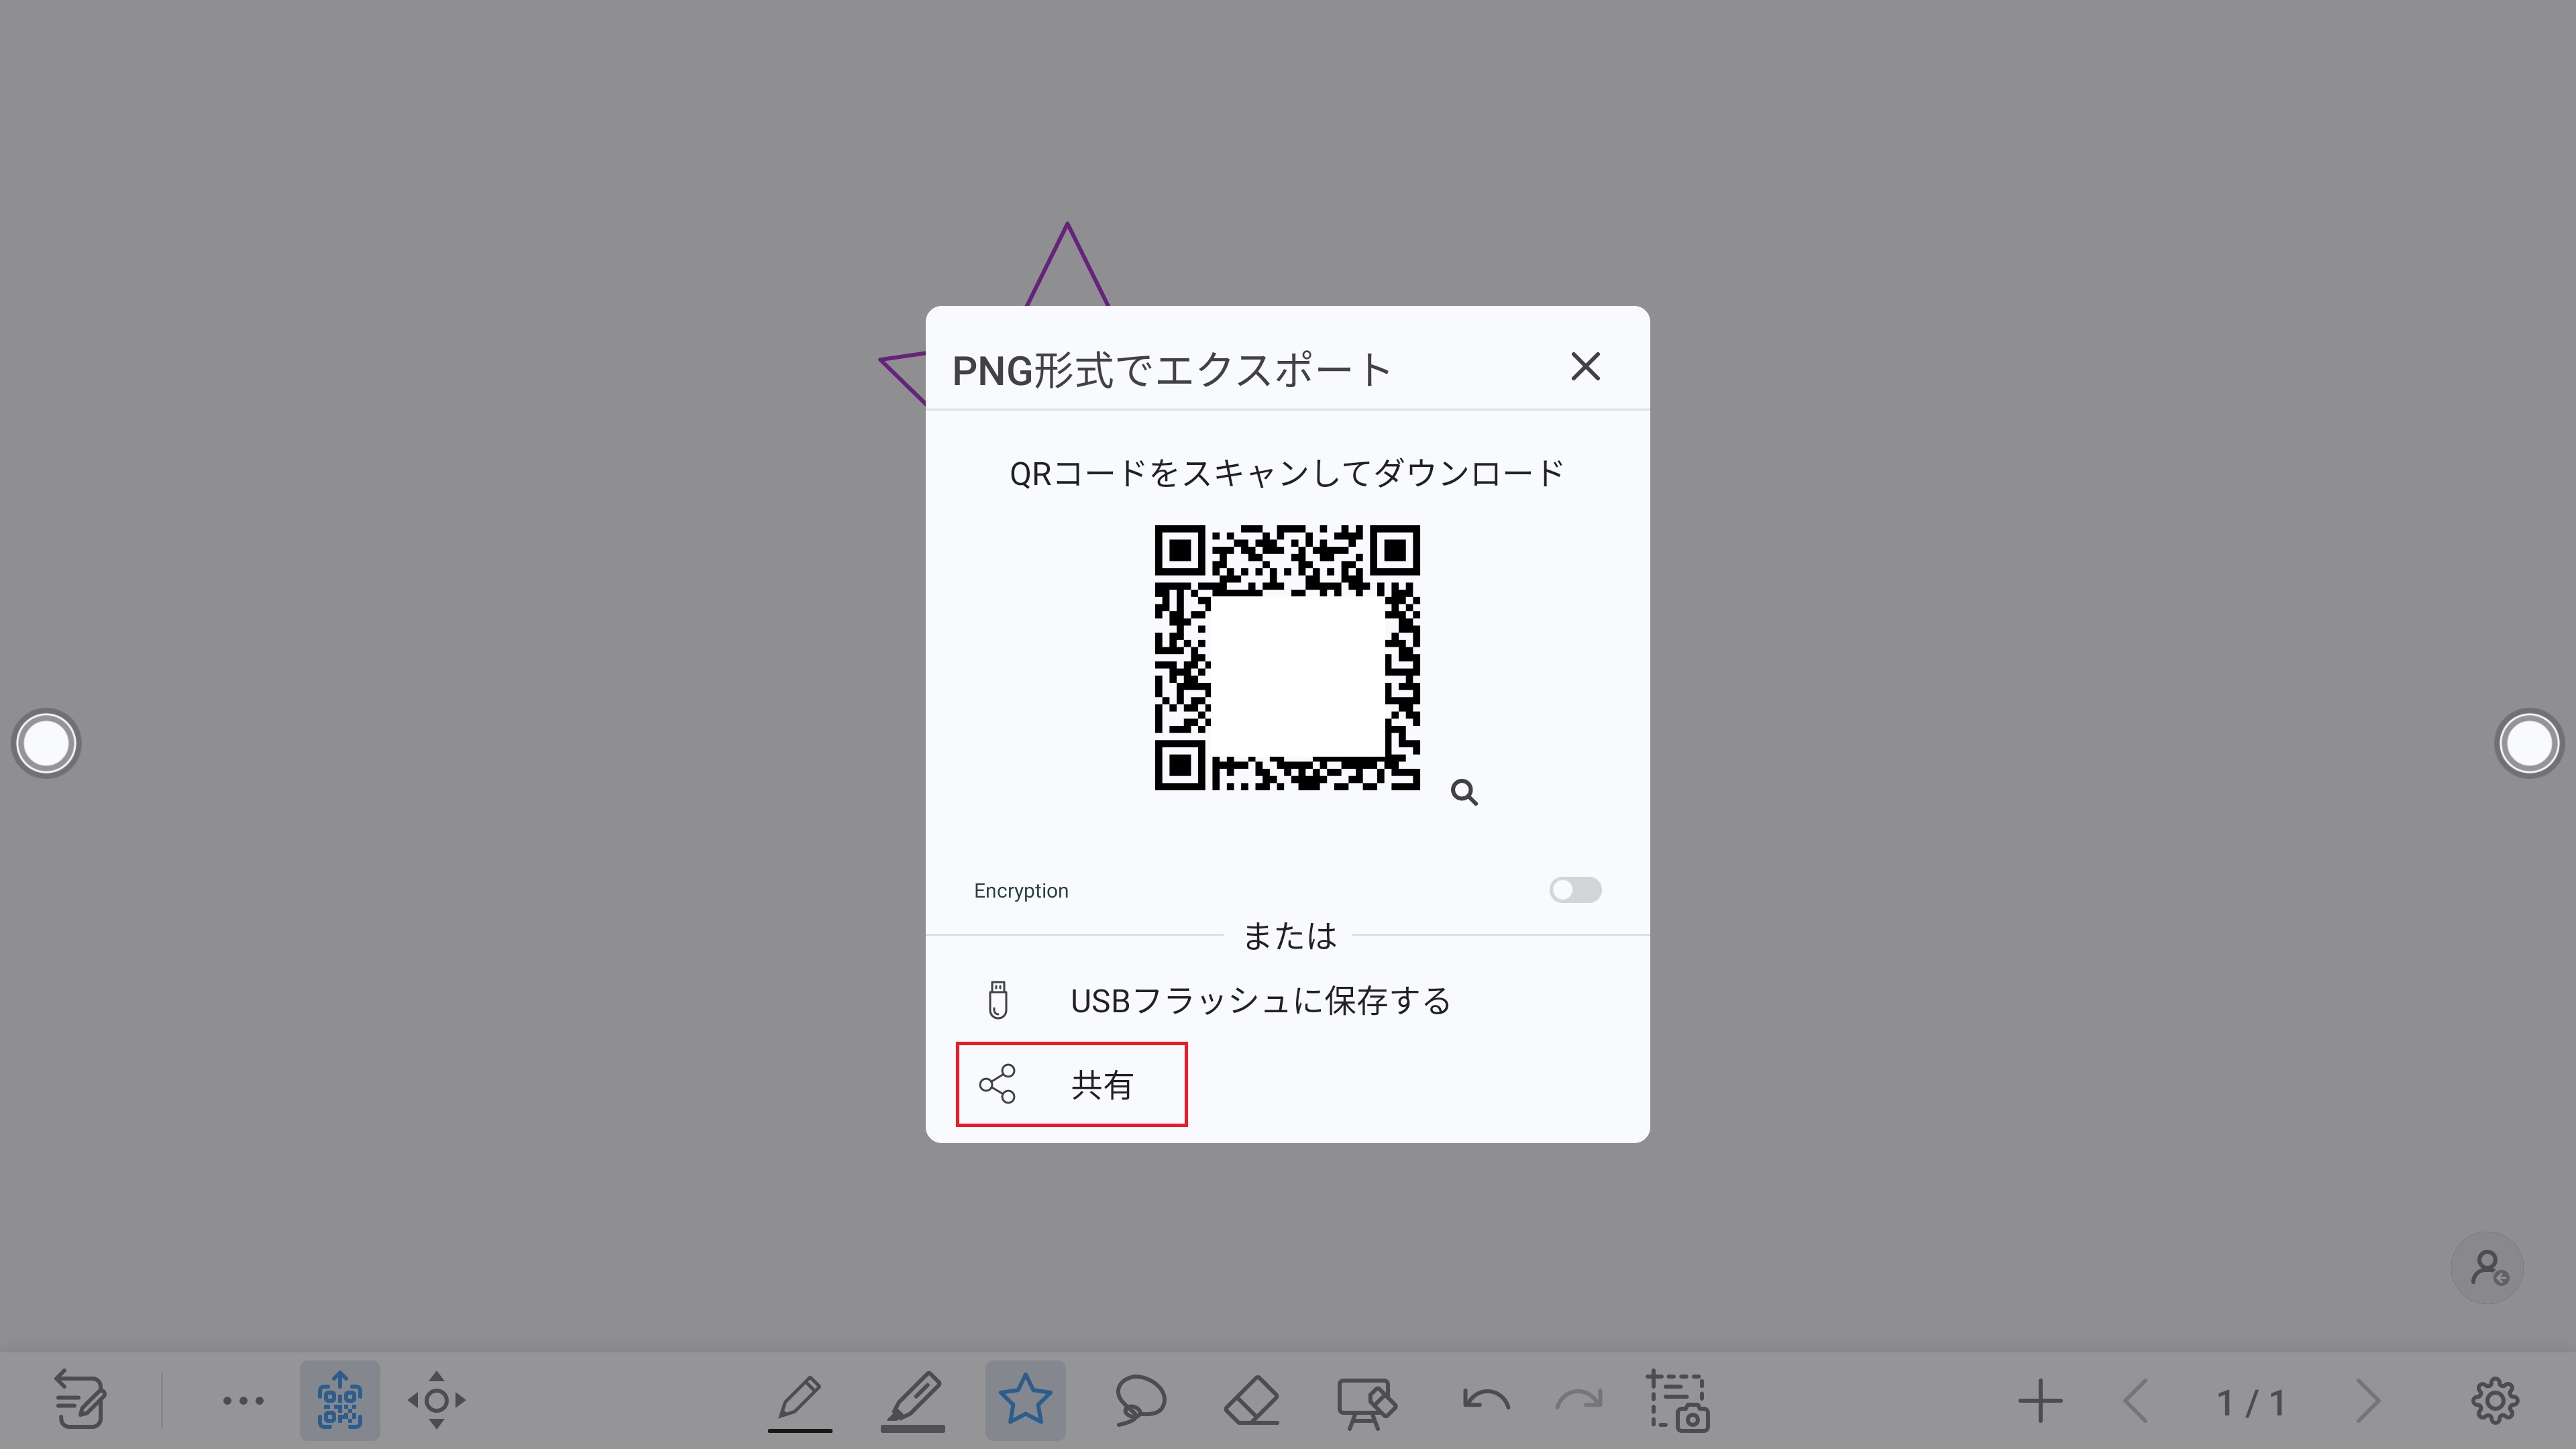The height and width of the screenshot is (1449, 2576).
Task: Select the eraser tool
Action: [x=1251, y=1400]
